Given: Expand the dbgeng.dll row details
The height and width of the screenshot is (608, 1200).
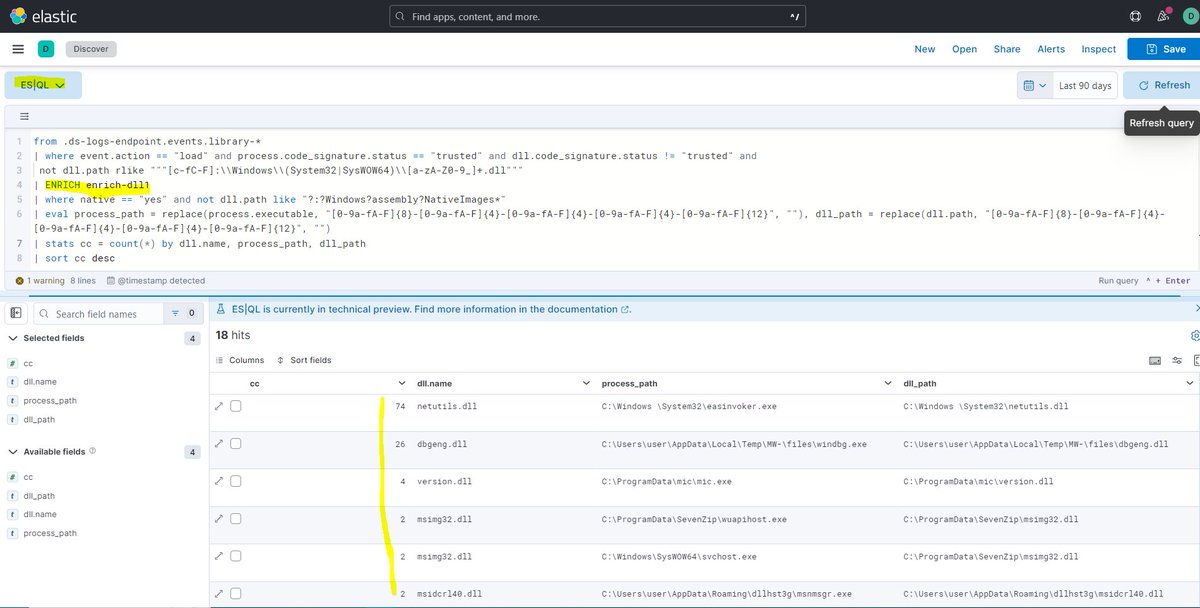Looking at the screenshot, I should (x=219, y=443).
